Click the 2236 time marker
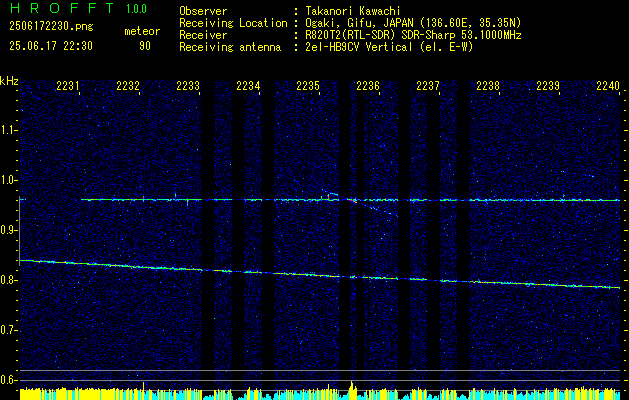 click(368, 85)
